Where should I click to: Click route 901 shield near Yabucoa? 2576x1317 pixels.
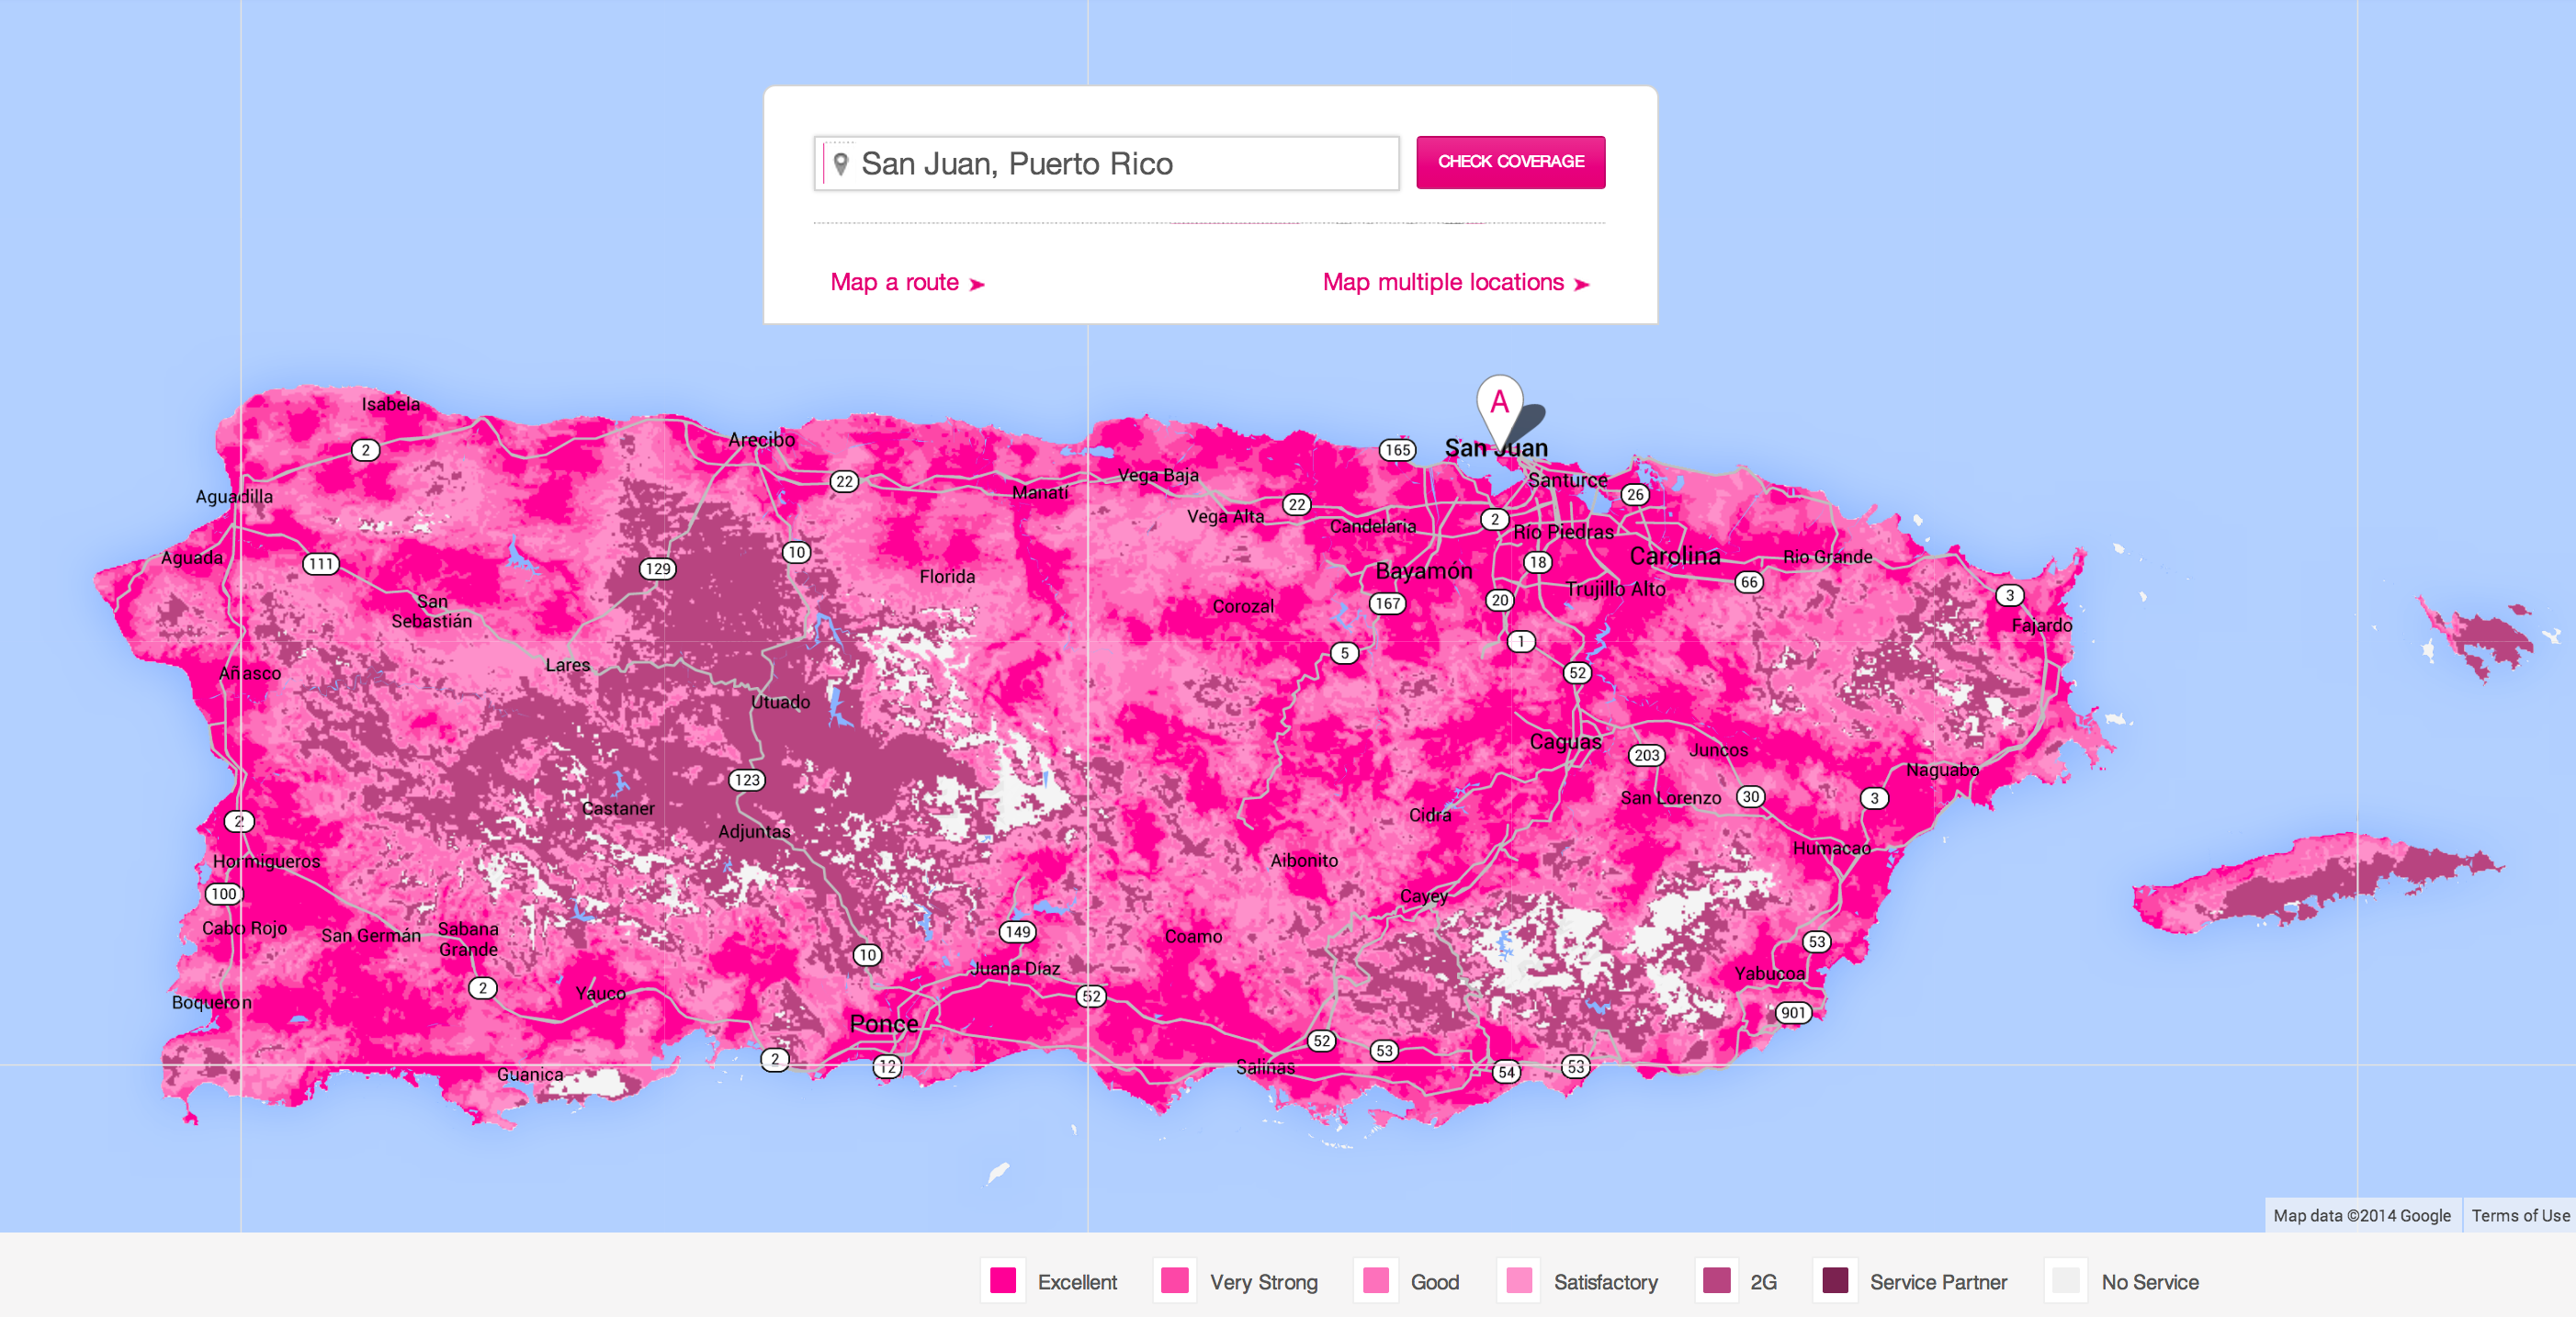tap(1793, 1012)
